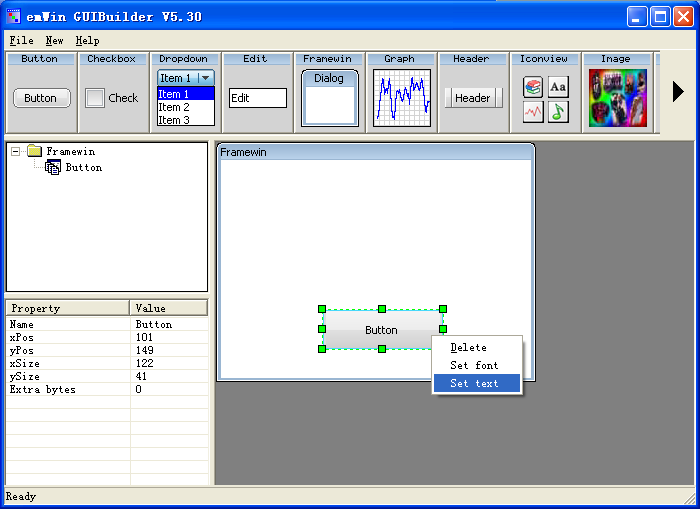
Task: Select the Framewin label in the tree
Action: tap(71, 151)
